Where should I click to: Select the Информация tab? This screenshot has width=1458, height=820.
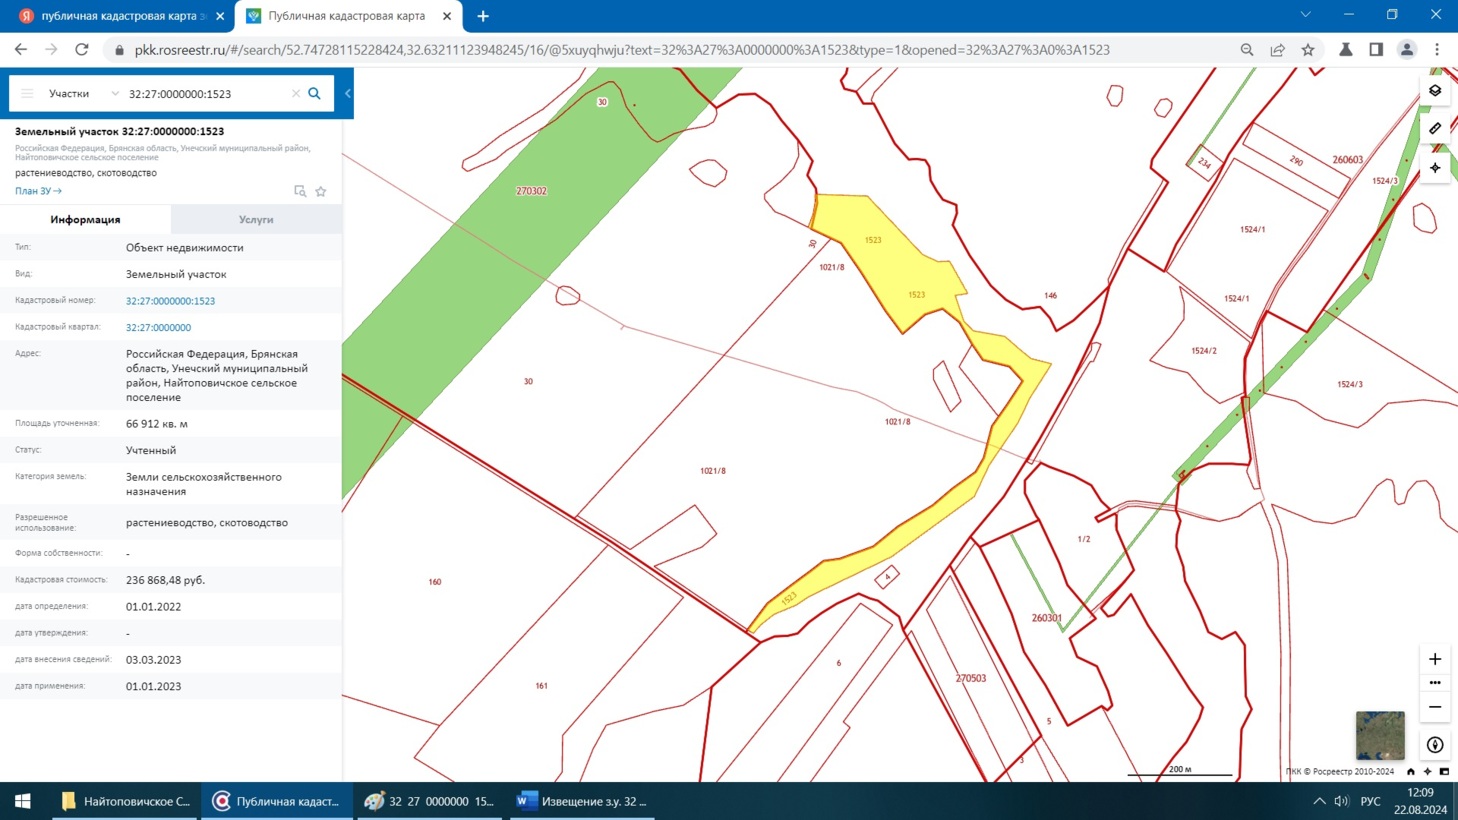(85, 219)
